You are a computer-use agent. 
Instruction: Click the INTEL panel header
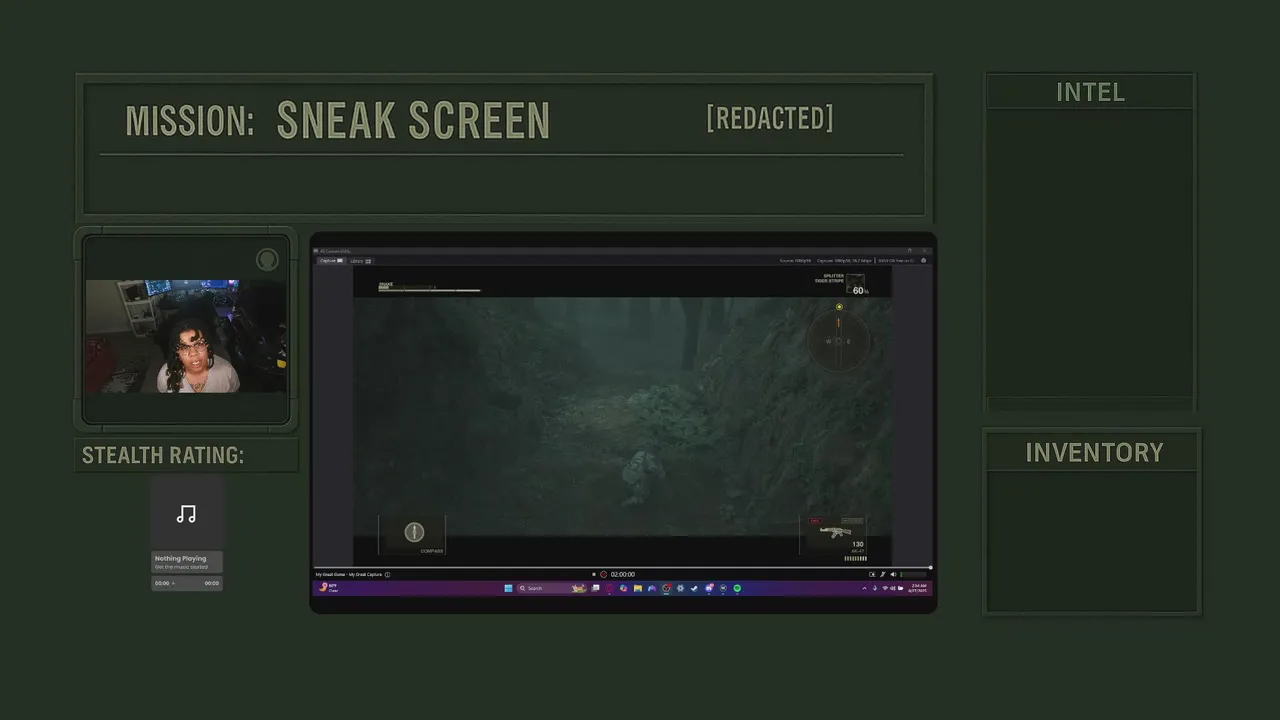[1090, 92]
